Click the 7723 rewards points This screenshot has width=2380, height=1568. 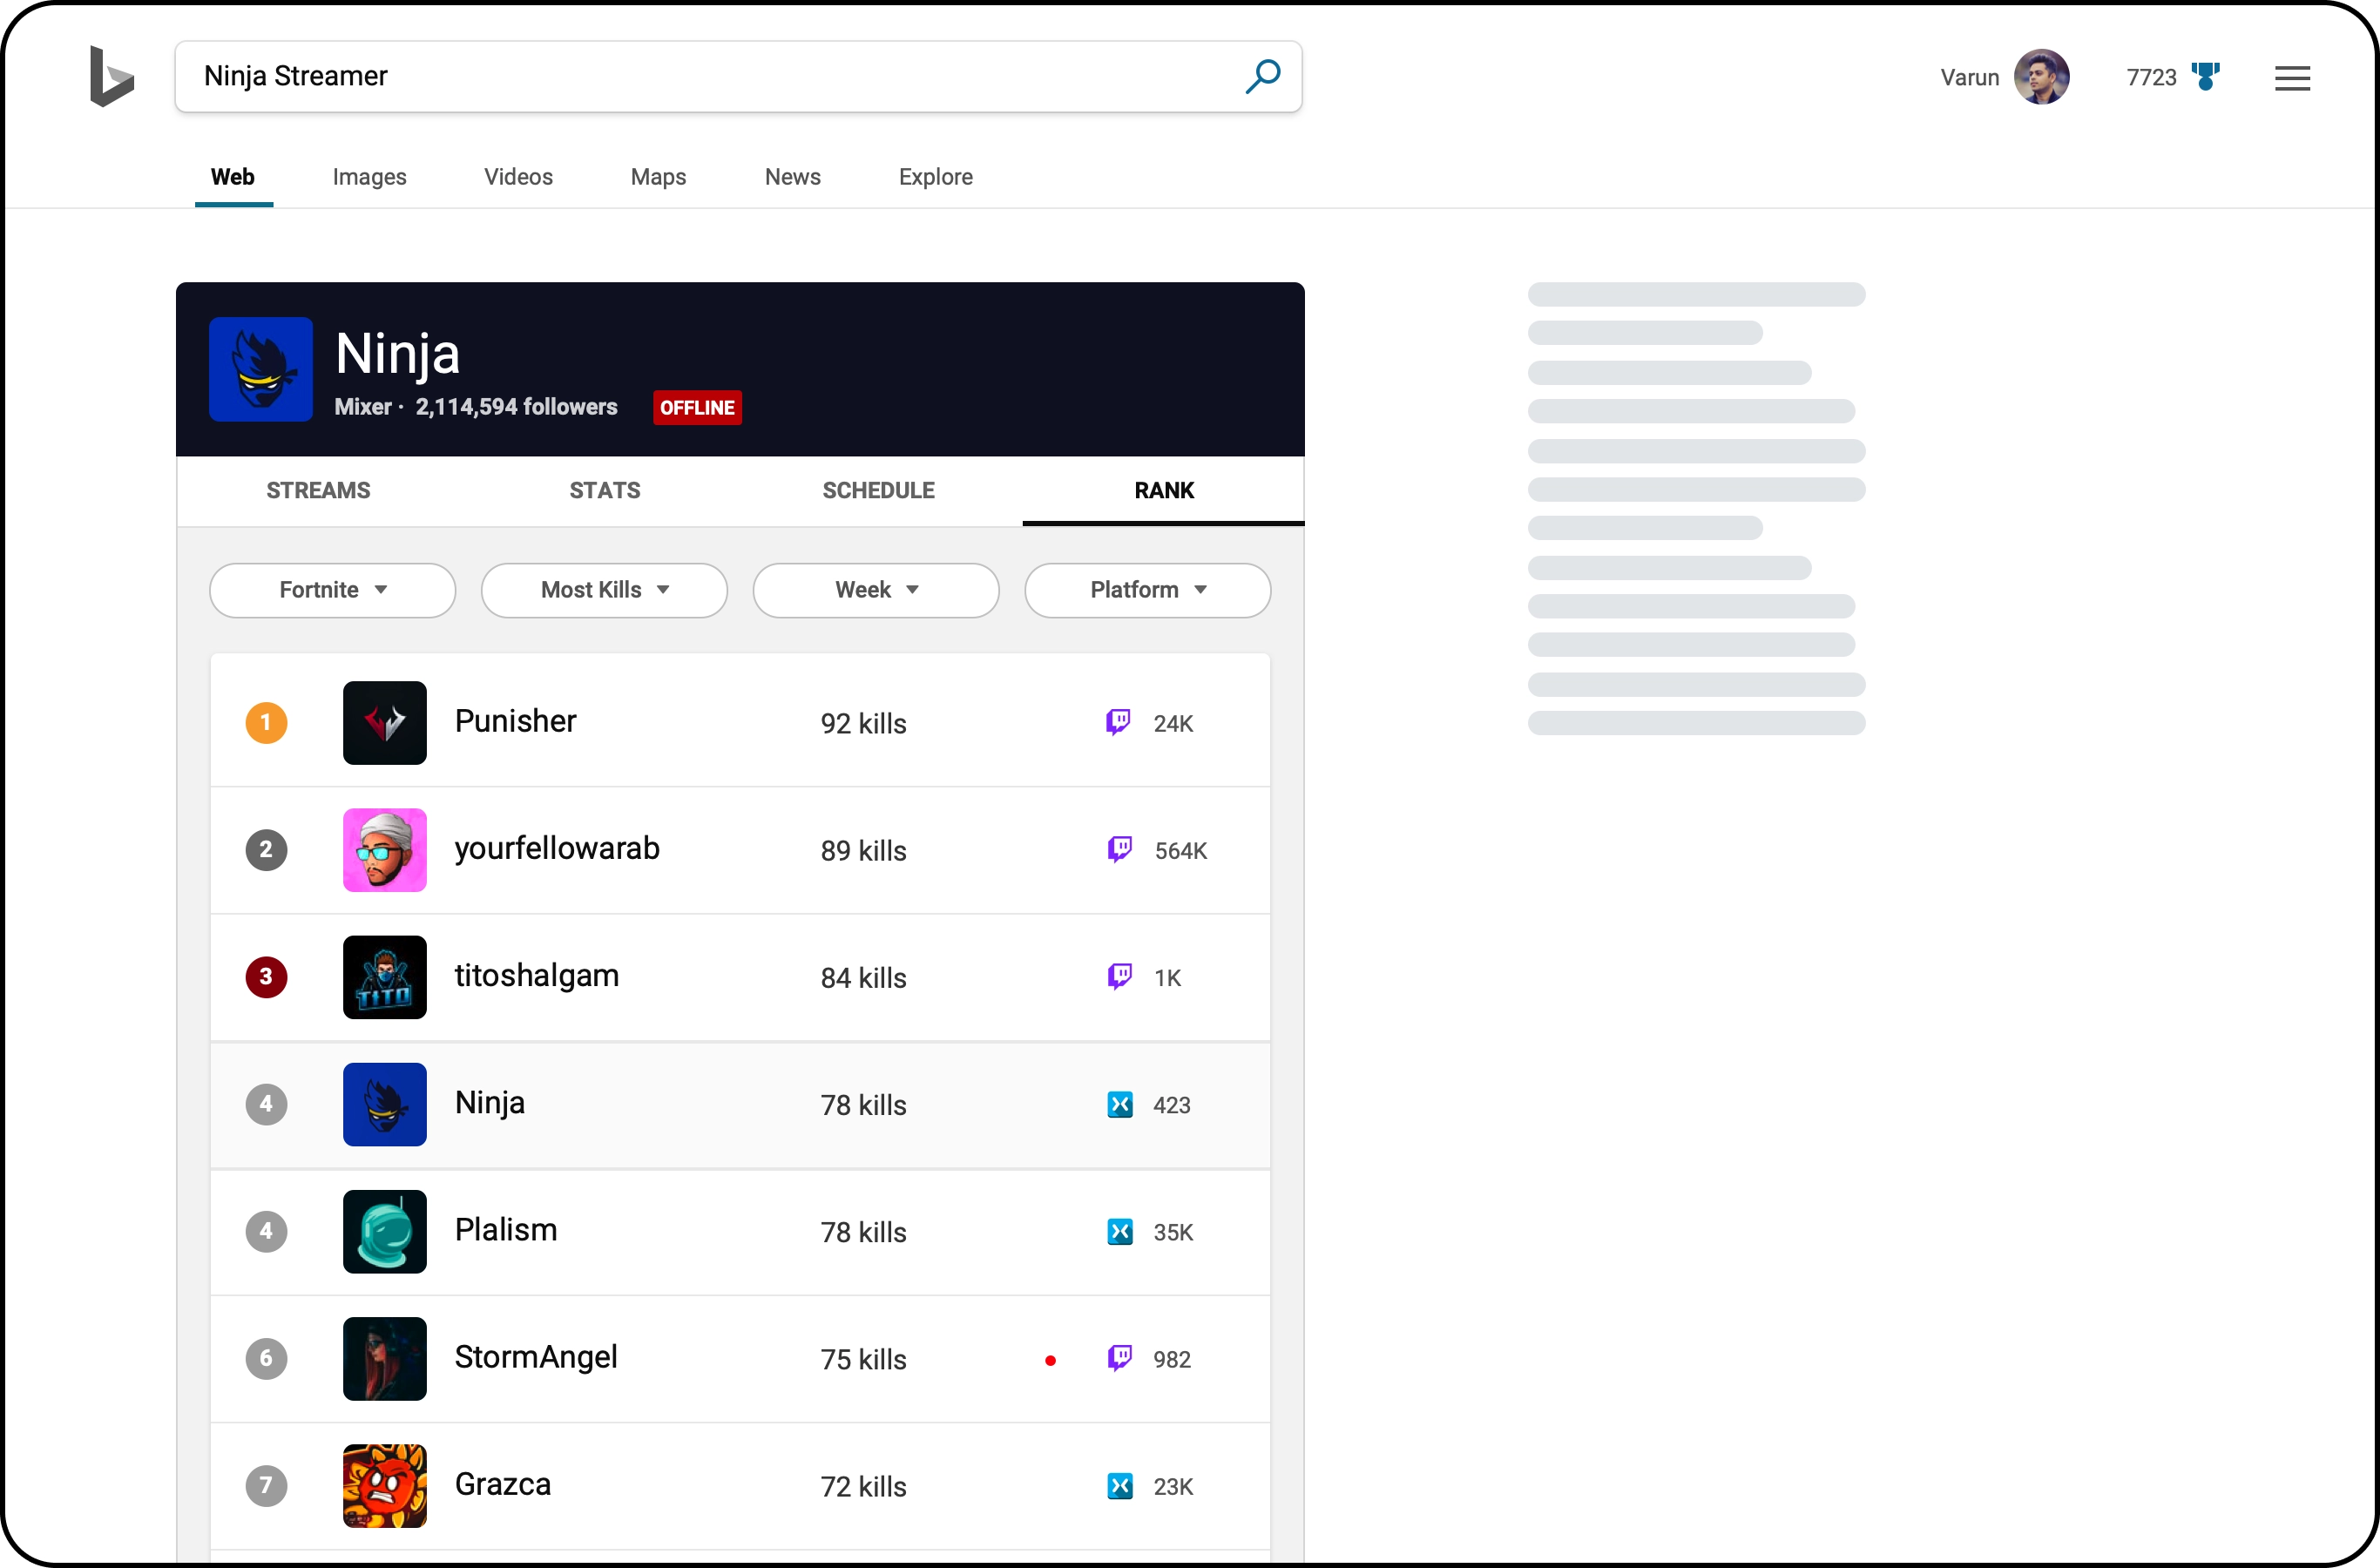2152,77
